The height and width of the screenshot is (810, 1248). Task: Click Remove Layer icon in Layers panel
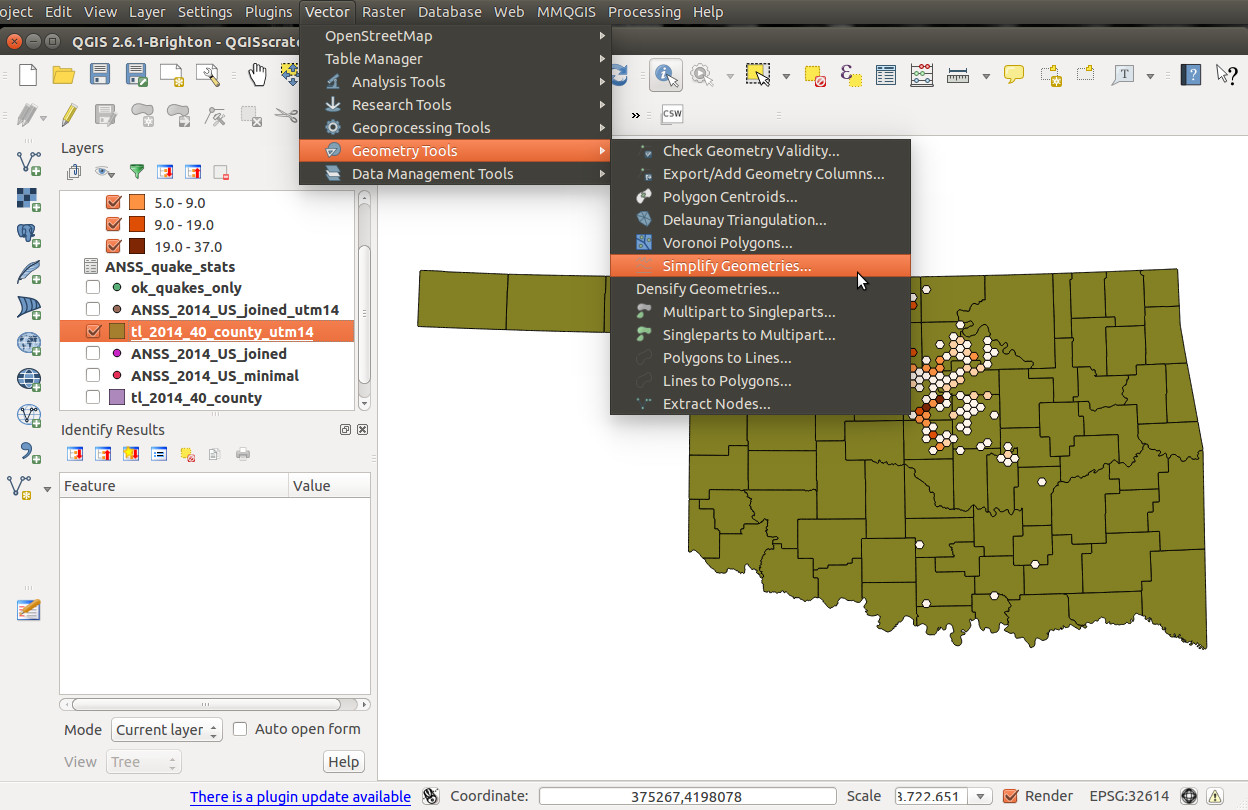221,171
